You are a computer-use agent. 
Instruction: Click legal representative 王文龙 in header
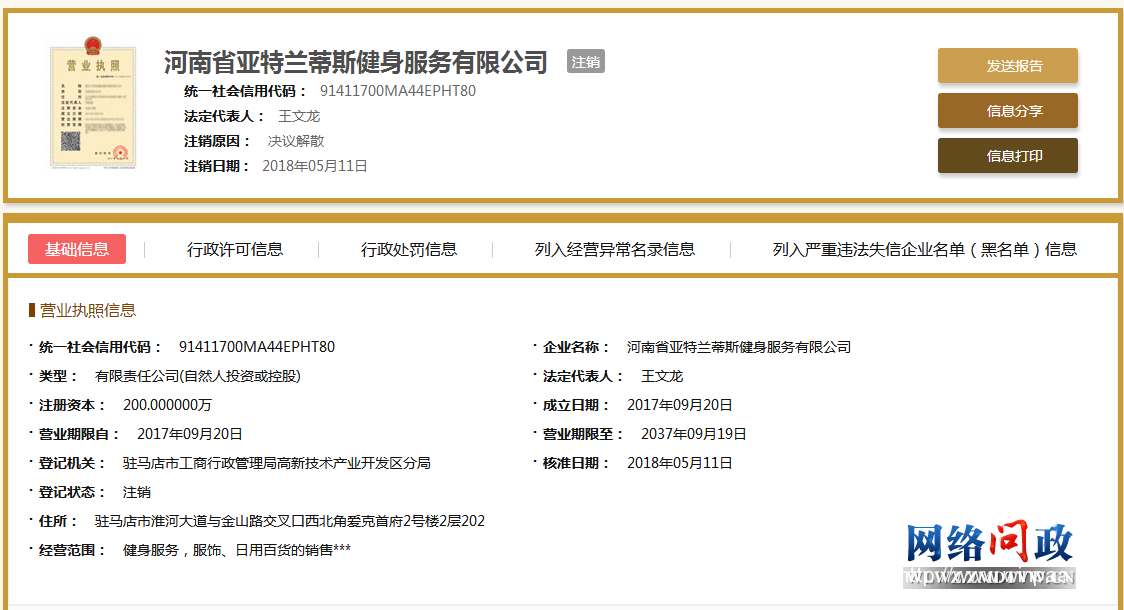299,116
